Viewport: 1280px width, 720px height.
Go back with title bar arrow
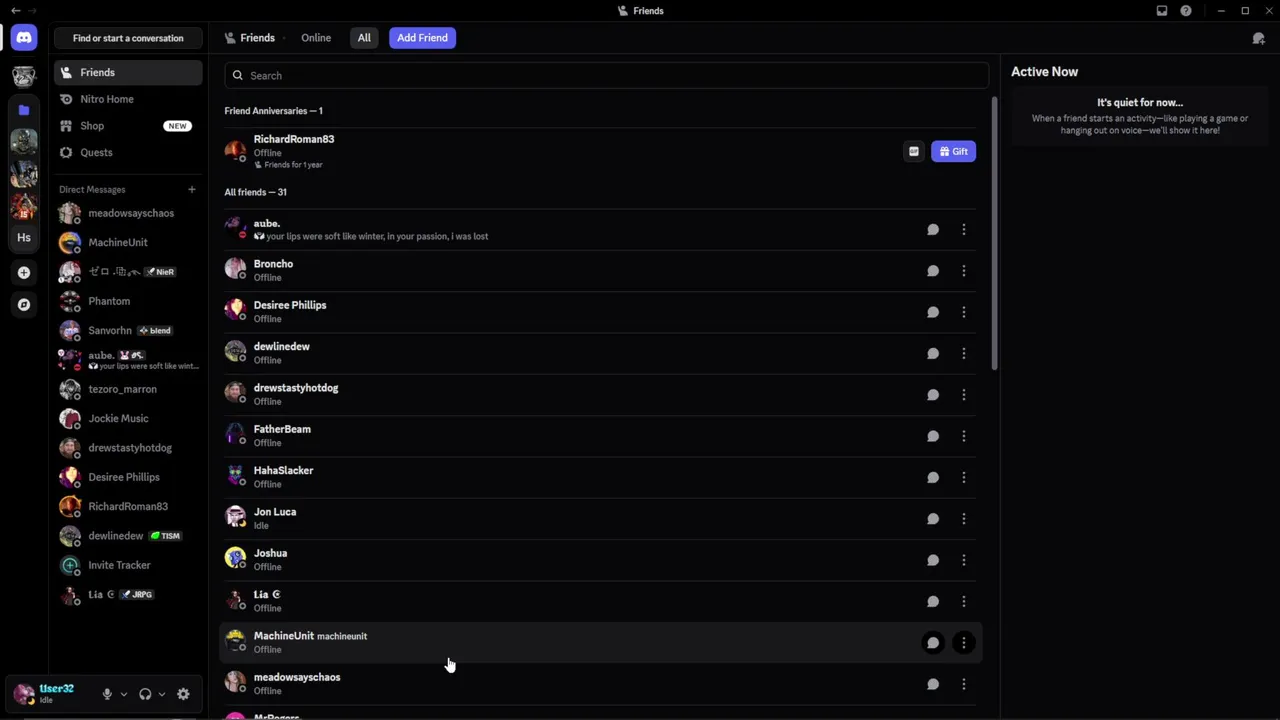[x=15, y=11]
